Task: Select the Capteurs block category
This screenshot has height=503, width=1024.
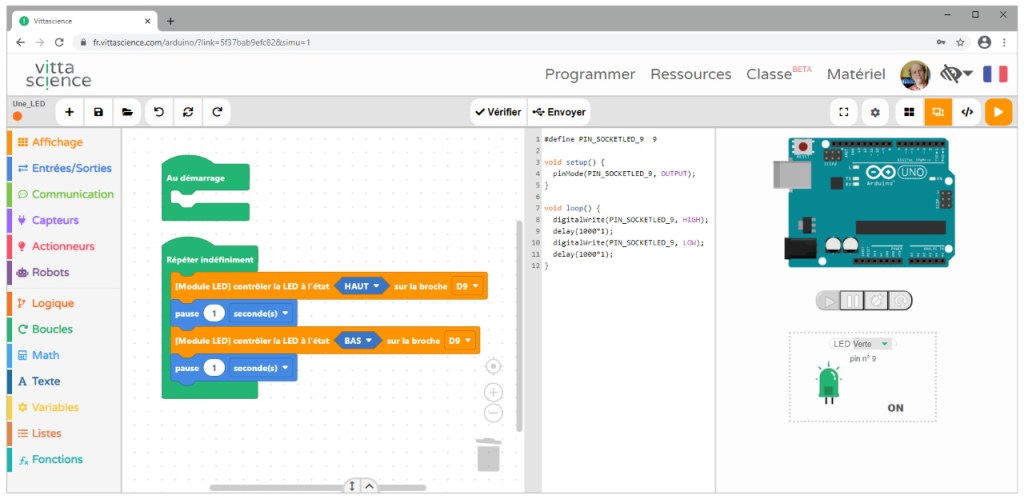Action: (54, 220)
